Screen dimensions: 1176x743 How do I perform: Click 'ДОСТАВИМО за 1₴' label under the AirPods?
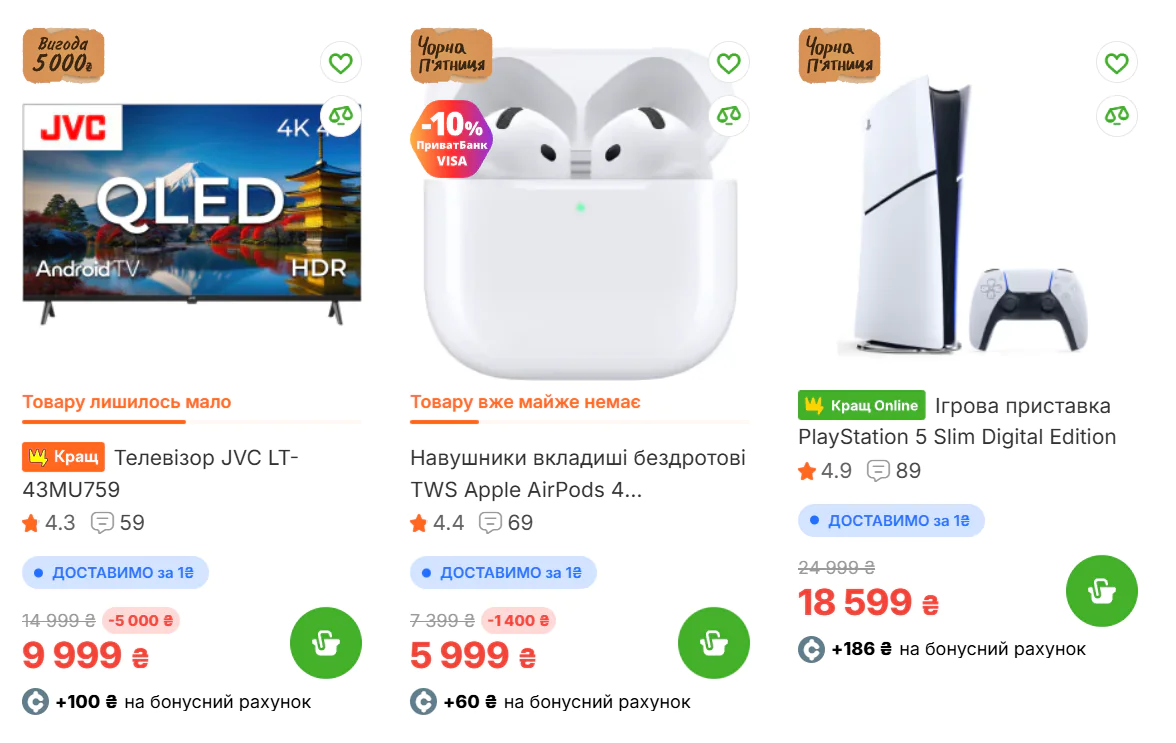click(501, 572)
